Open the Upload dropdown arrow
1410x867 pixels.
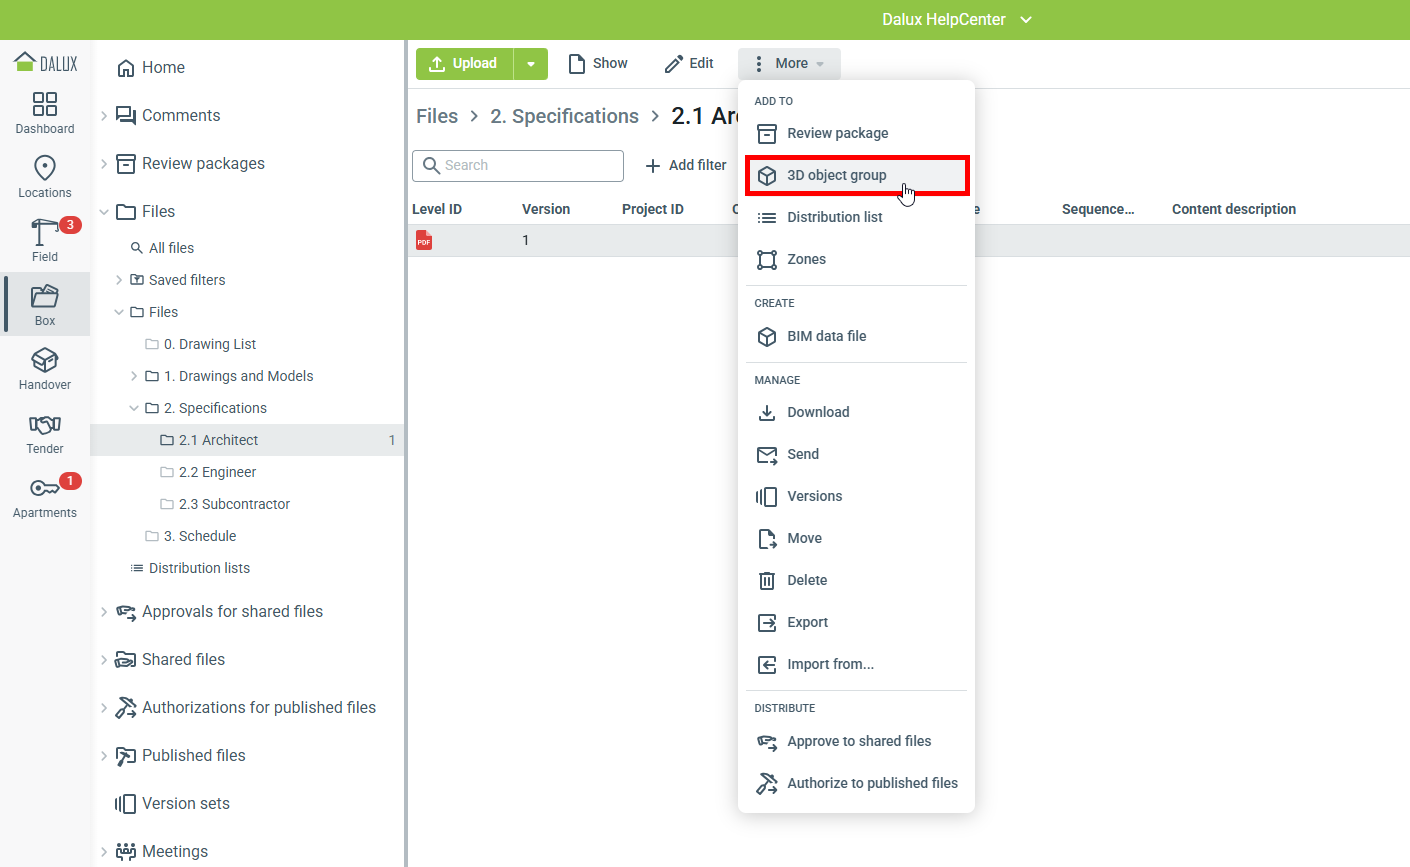[x=531, y=64]
